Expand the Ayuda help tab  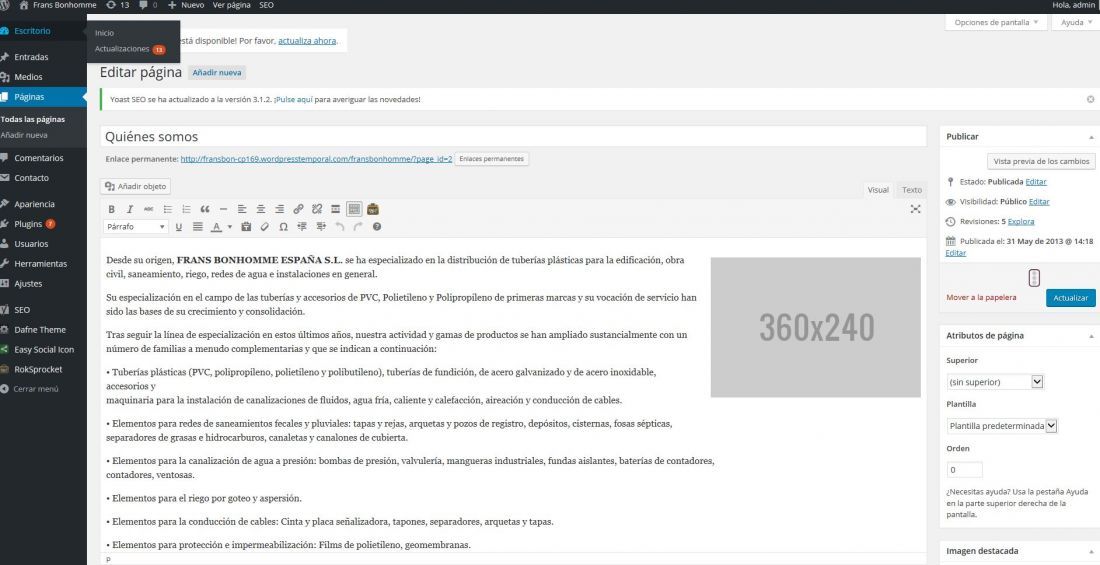click(1076, 22)
